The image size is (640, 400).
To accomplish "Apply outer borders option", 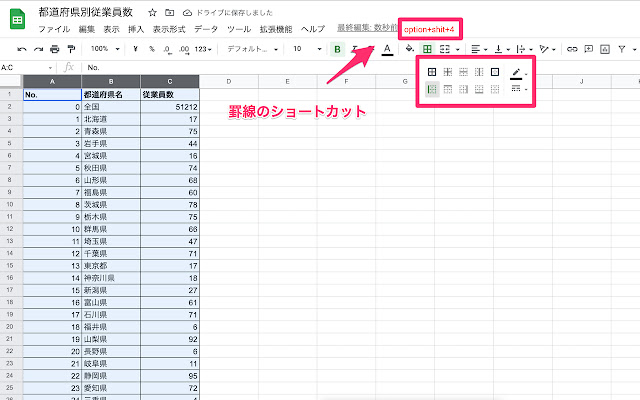I will 495,72.
